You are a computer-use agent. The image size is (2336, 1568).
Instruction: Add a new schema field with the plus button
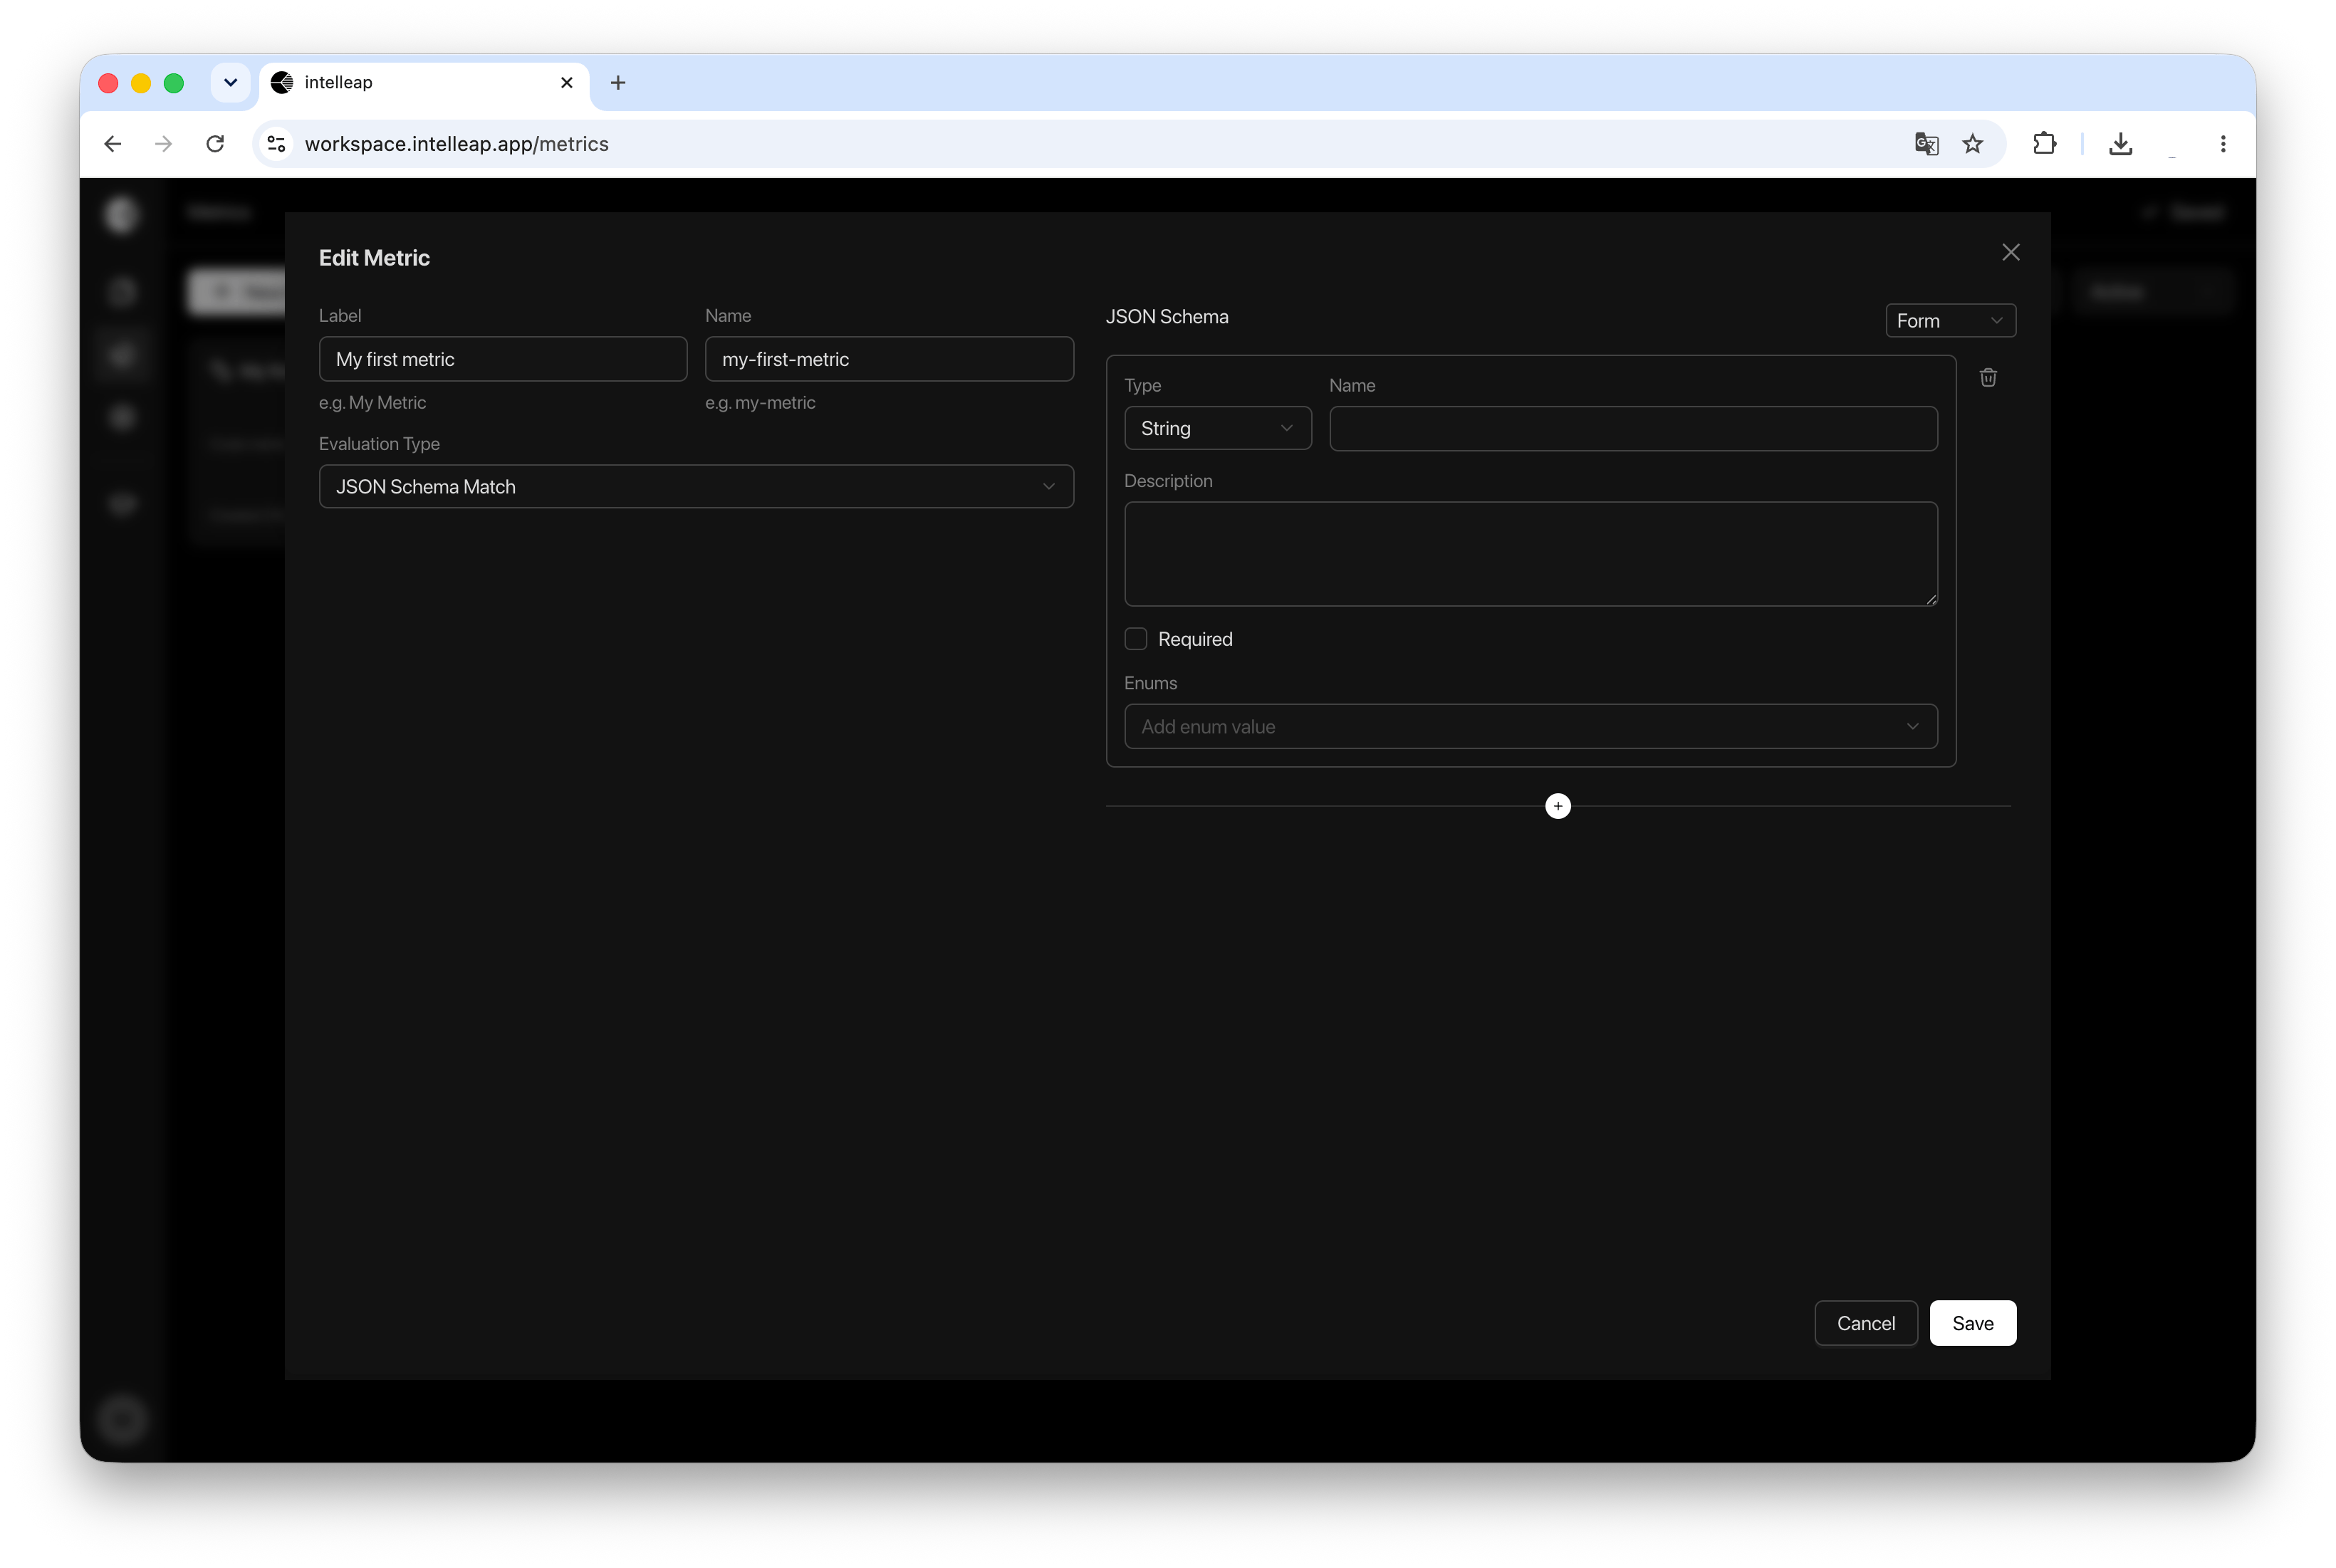pos(1558,806)
